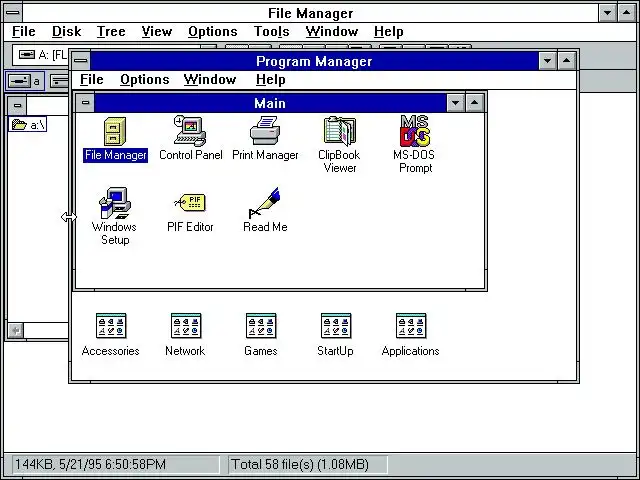The width and height of the screenshot is (640, 480).
Task: Open the Main group window control menu box
Action: [85, 102]
